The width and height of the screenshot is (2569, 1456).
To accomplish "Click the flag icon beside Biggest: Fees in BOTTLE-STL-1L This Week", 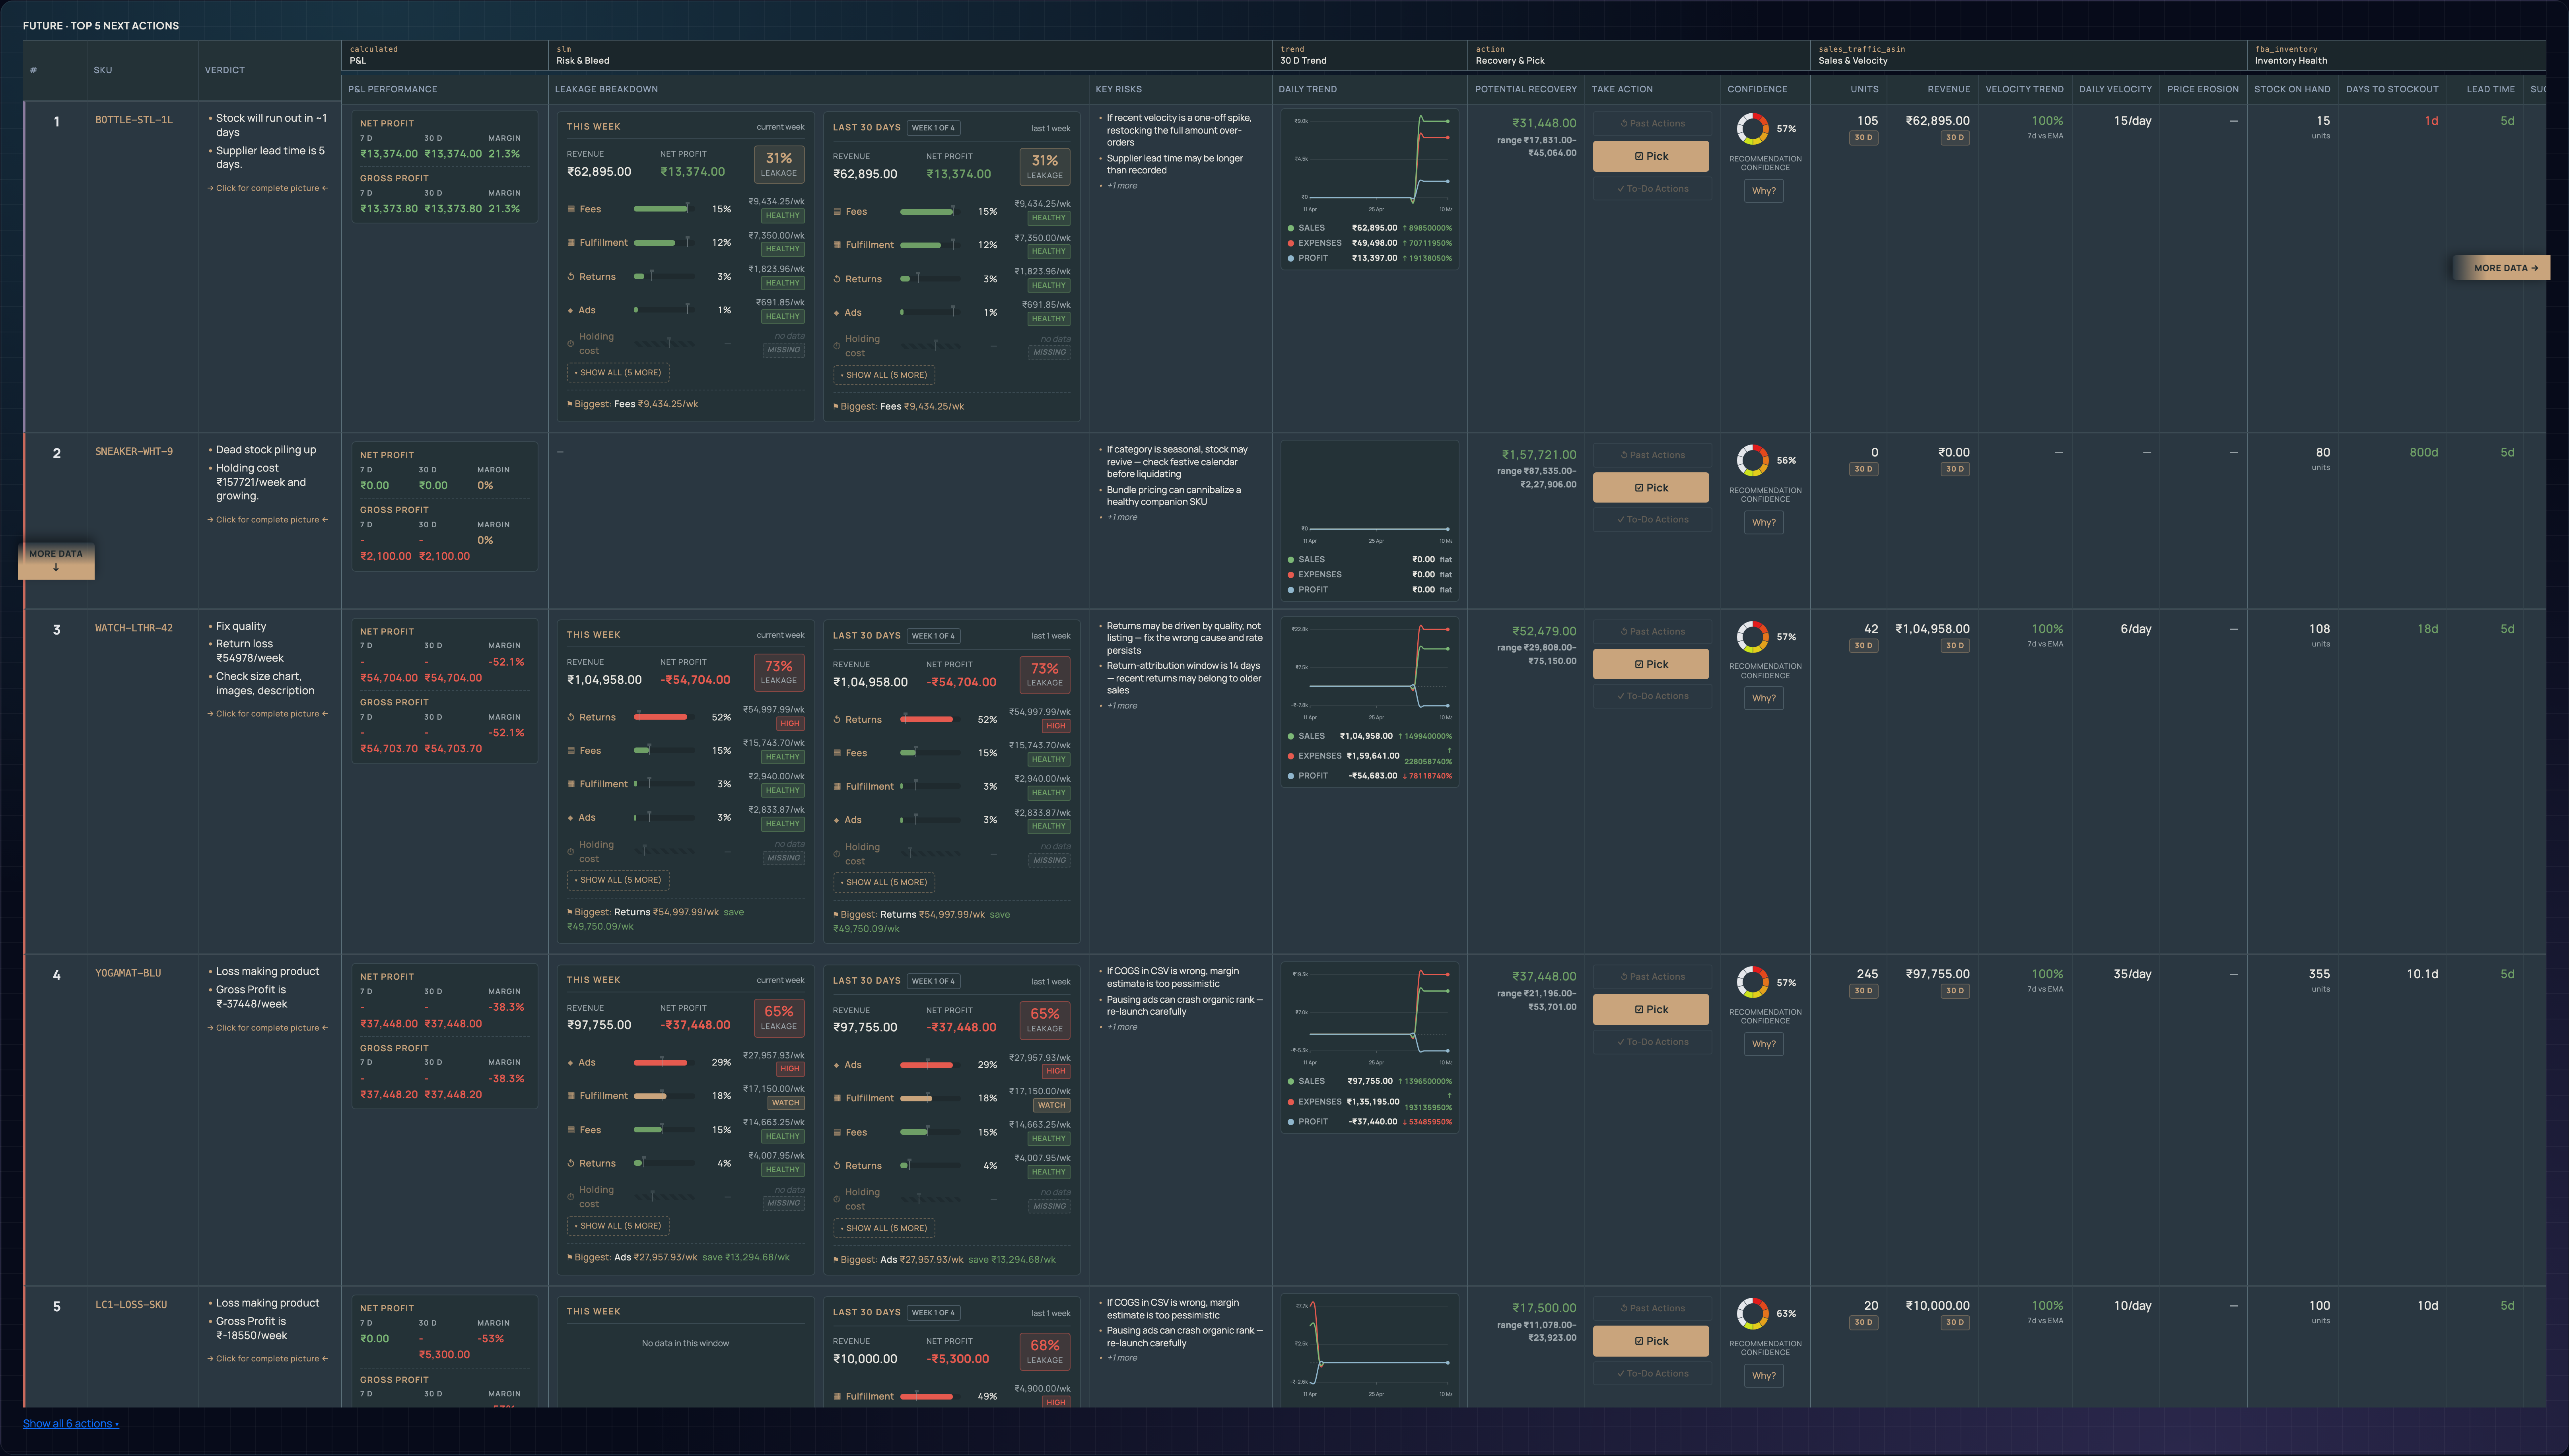I will (570, 404).
